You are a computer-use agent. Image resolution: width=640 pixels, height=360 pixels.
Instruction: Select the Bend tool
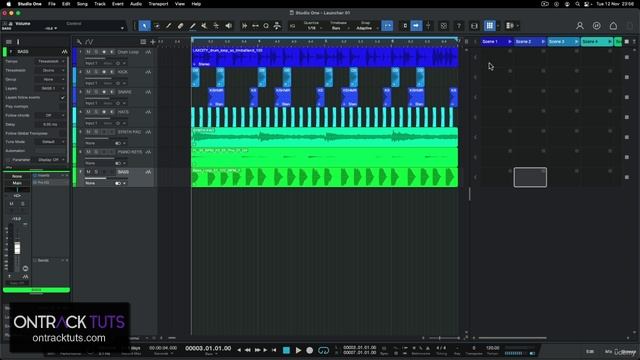[216, 26]
